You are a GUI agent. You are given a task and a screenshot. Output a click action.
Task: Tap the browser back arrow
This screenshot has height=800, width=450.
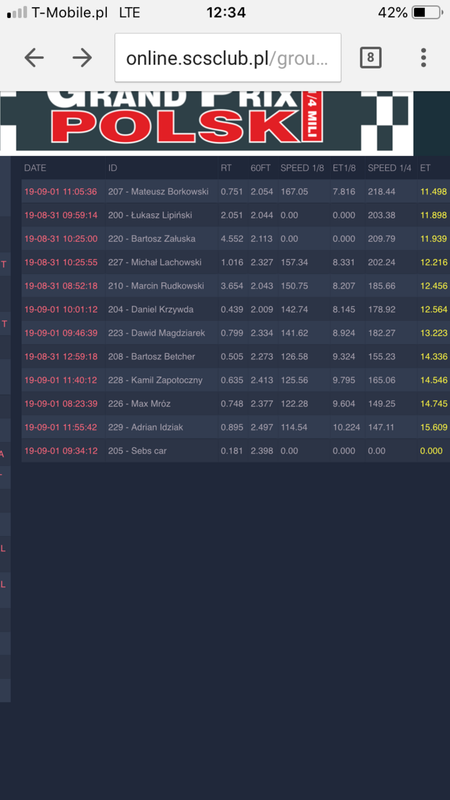34,58
